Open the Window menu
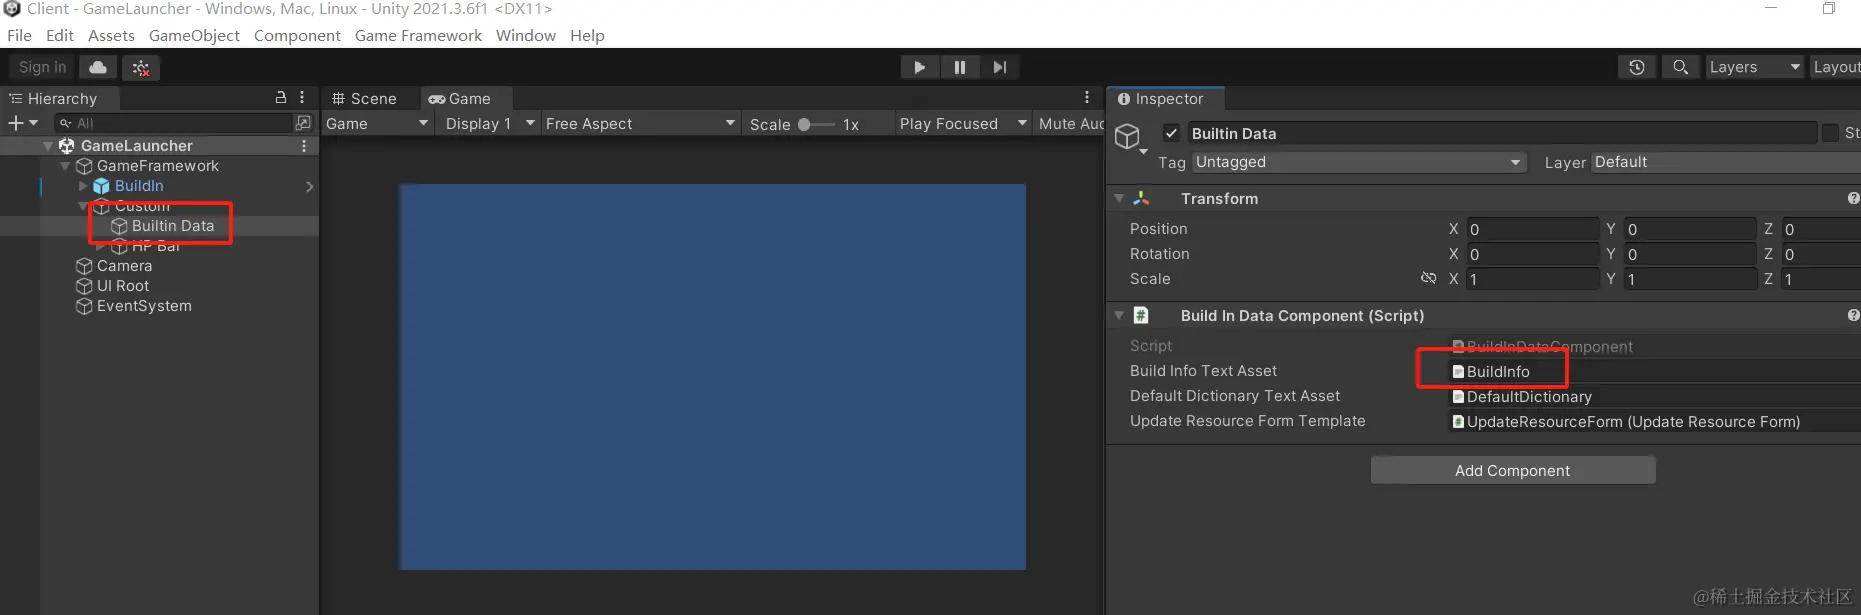Screen dimensions: 1861x615 click(x=525, y=35)
